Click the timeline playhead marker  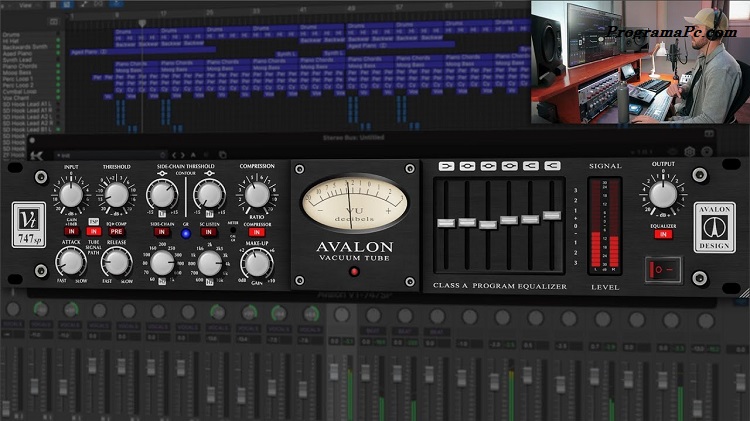[142, 23]
